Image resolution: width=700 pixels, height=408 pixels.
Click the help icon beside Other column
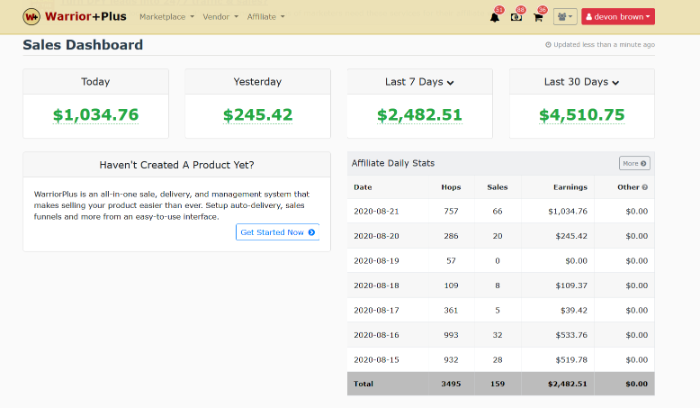pos(645,187)
